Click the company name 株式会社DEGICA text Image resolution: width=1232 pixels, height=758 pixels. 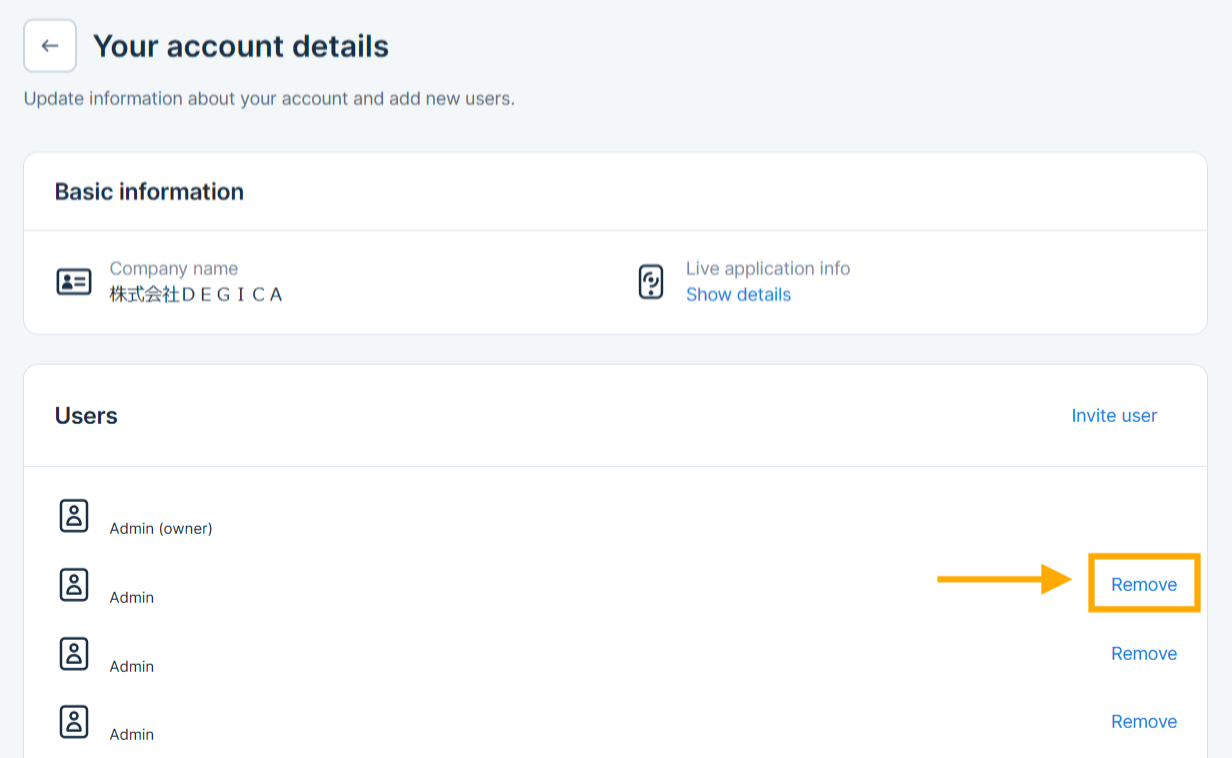coord(196,295)
